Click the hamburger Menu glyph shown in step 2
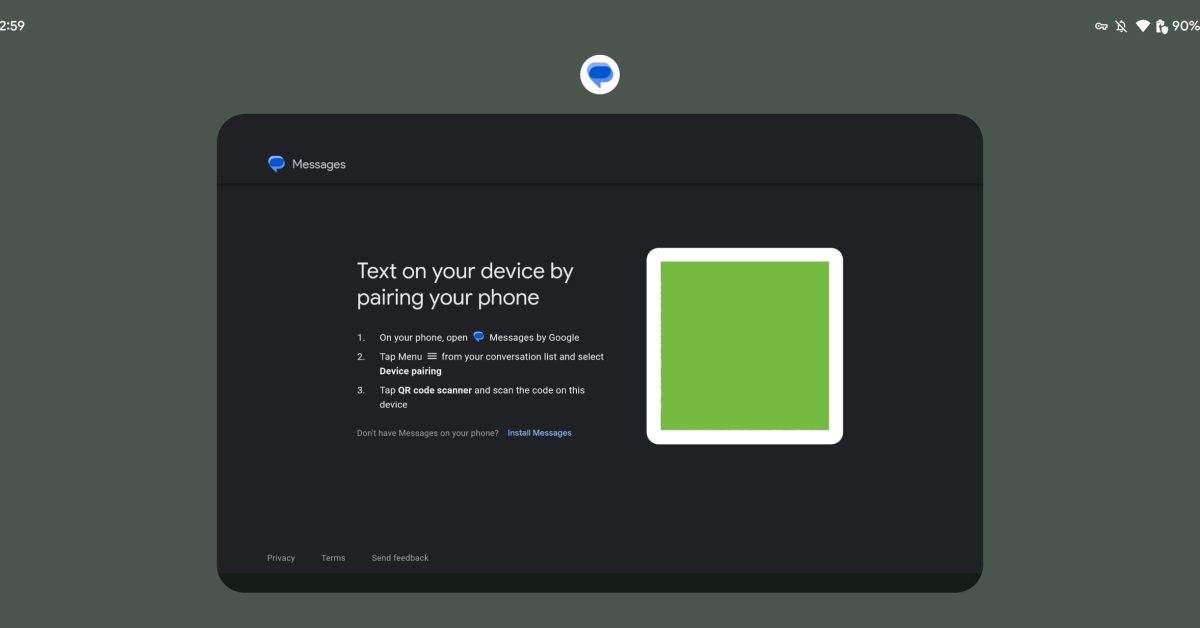The height and width of the screenshot is (628, 1200). (x=431, y=356)
